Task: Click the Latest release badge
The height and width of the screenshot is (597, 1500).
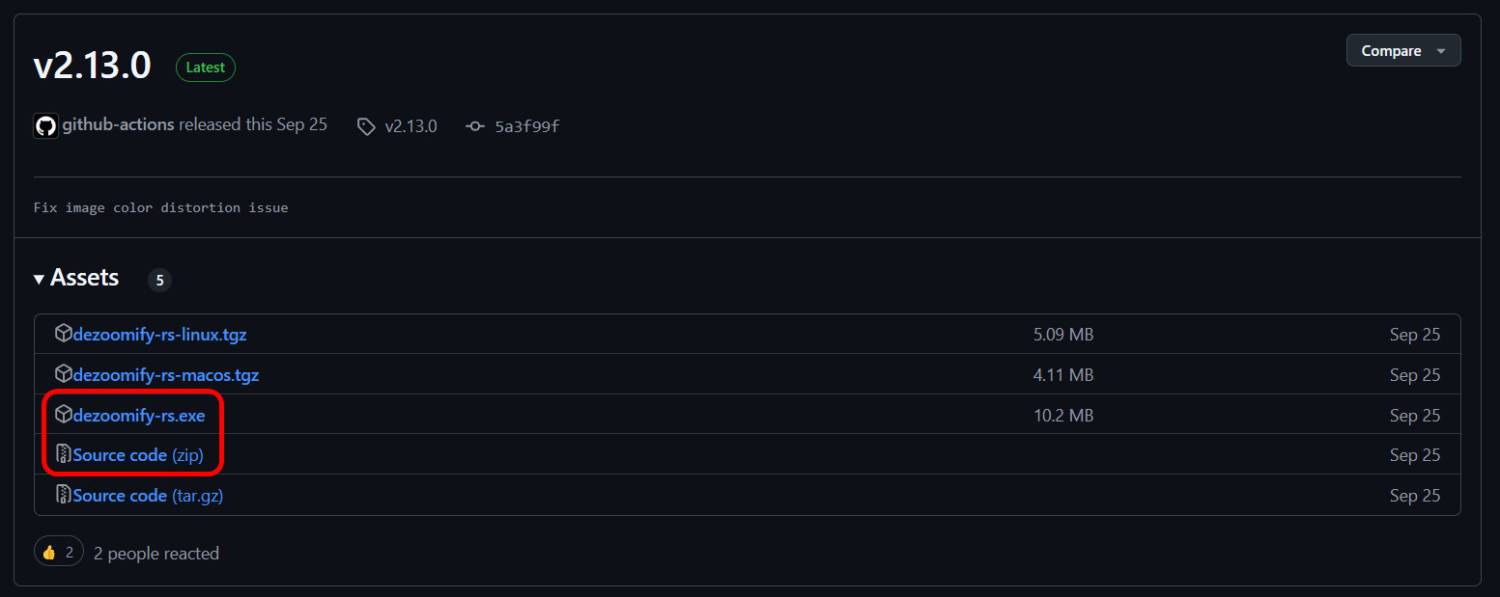Action: click(x=205, y=68)
